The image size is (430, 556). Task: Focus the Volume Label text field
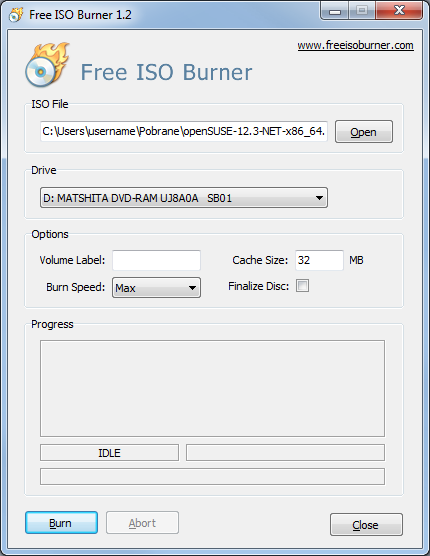pyautogui.click(x=156, y=260)
